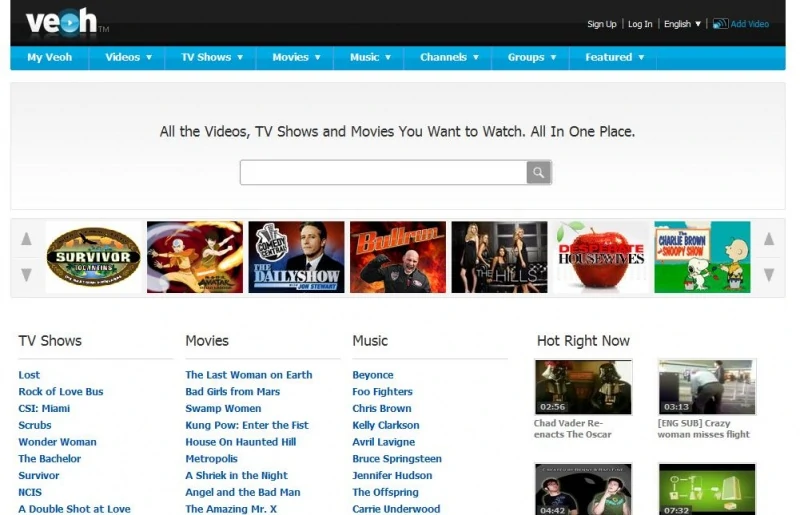Expand the Featured menu dropdown
This screenshot has width=800, height=515.
(x=641, y=57)
